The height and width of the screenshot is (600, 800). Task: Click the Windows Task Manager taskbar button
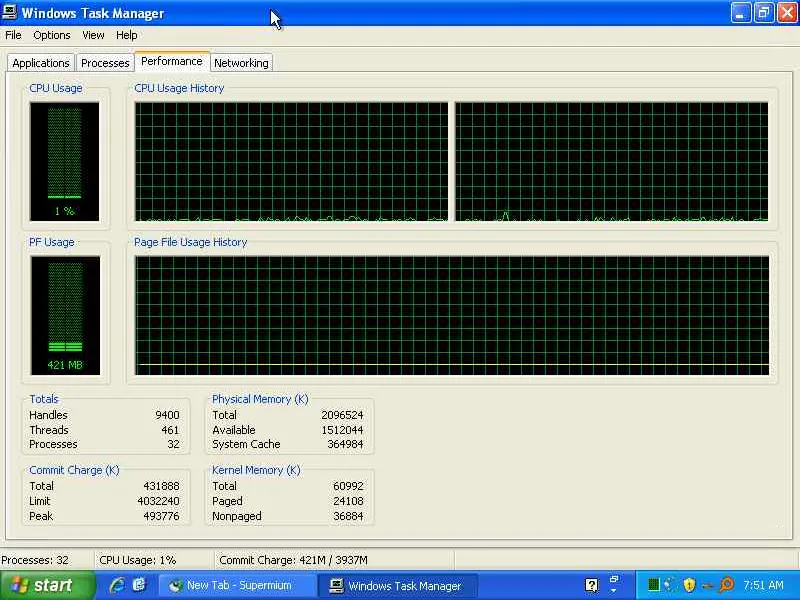click(398, 586)
